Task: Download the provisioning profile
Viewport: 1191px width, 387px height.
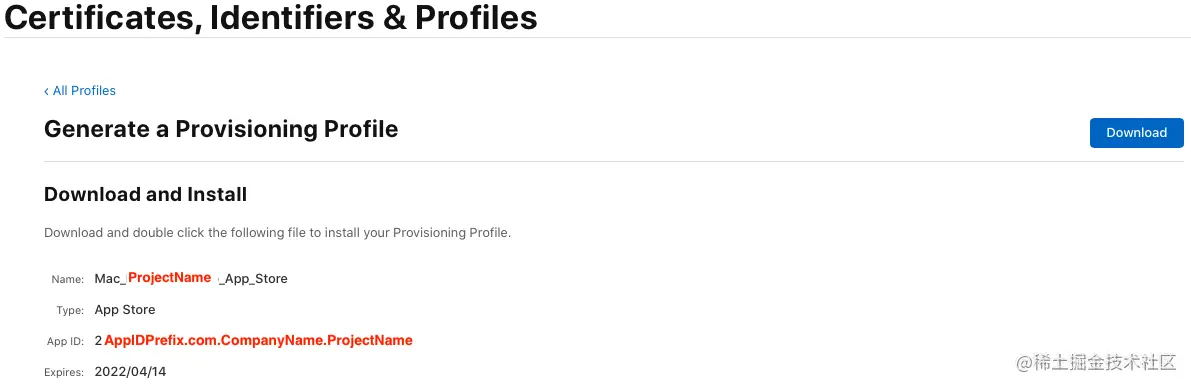Action: click(x=1136, y=133)
